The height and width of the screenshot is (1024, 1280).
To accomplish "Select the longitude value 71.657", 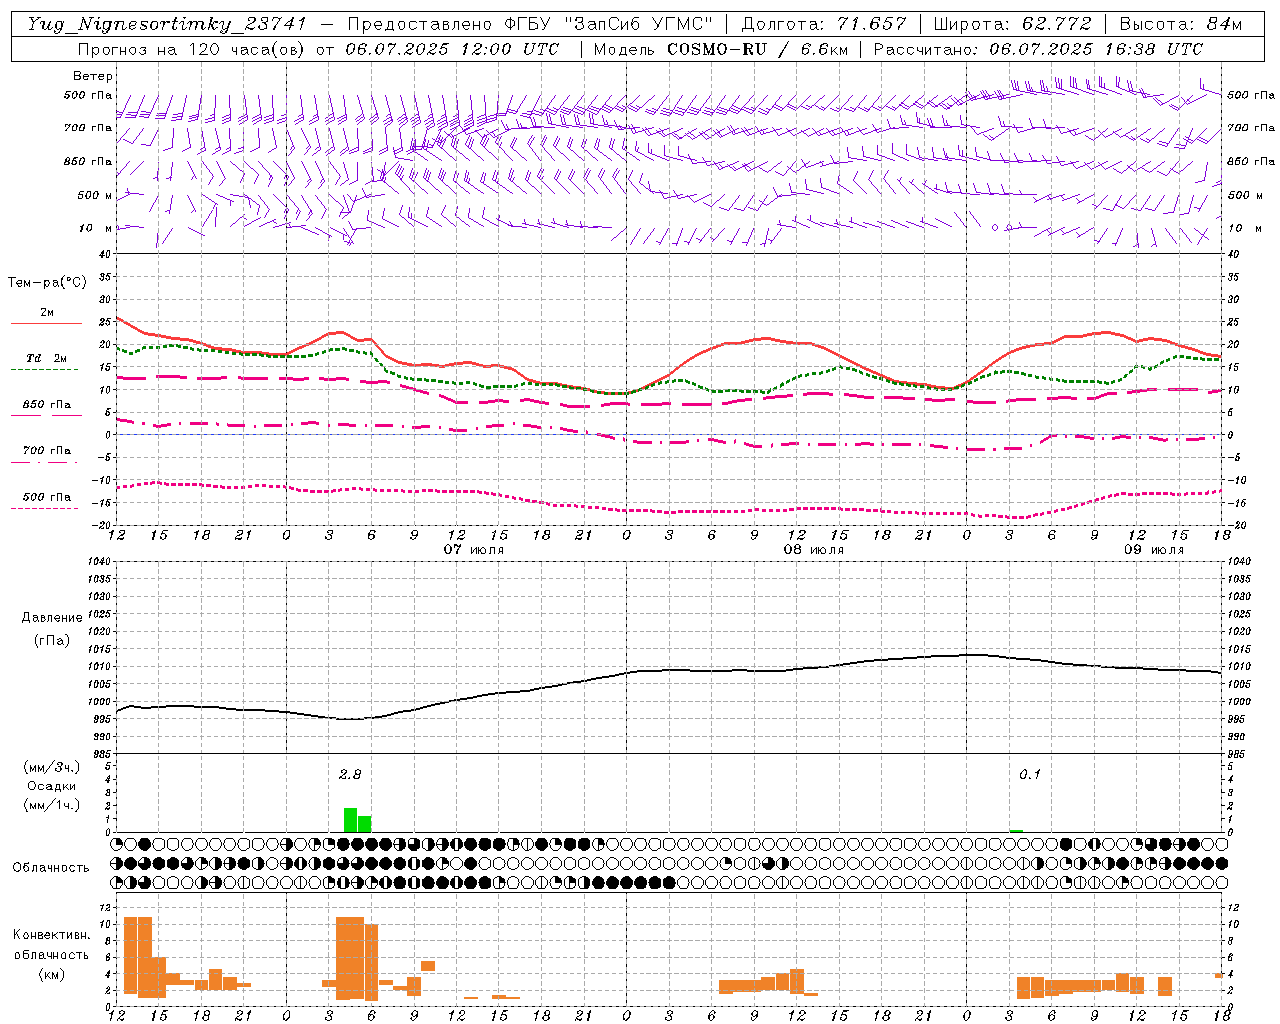I will (872, 24).
